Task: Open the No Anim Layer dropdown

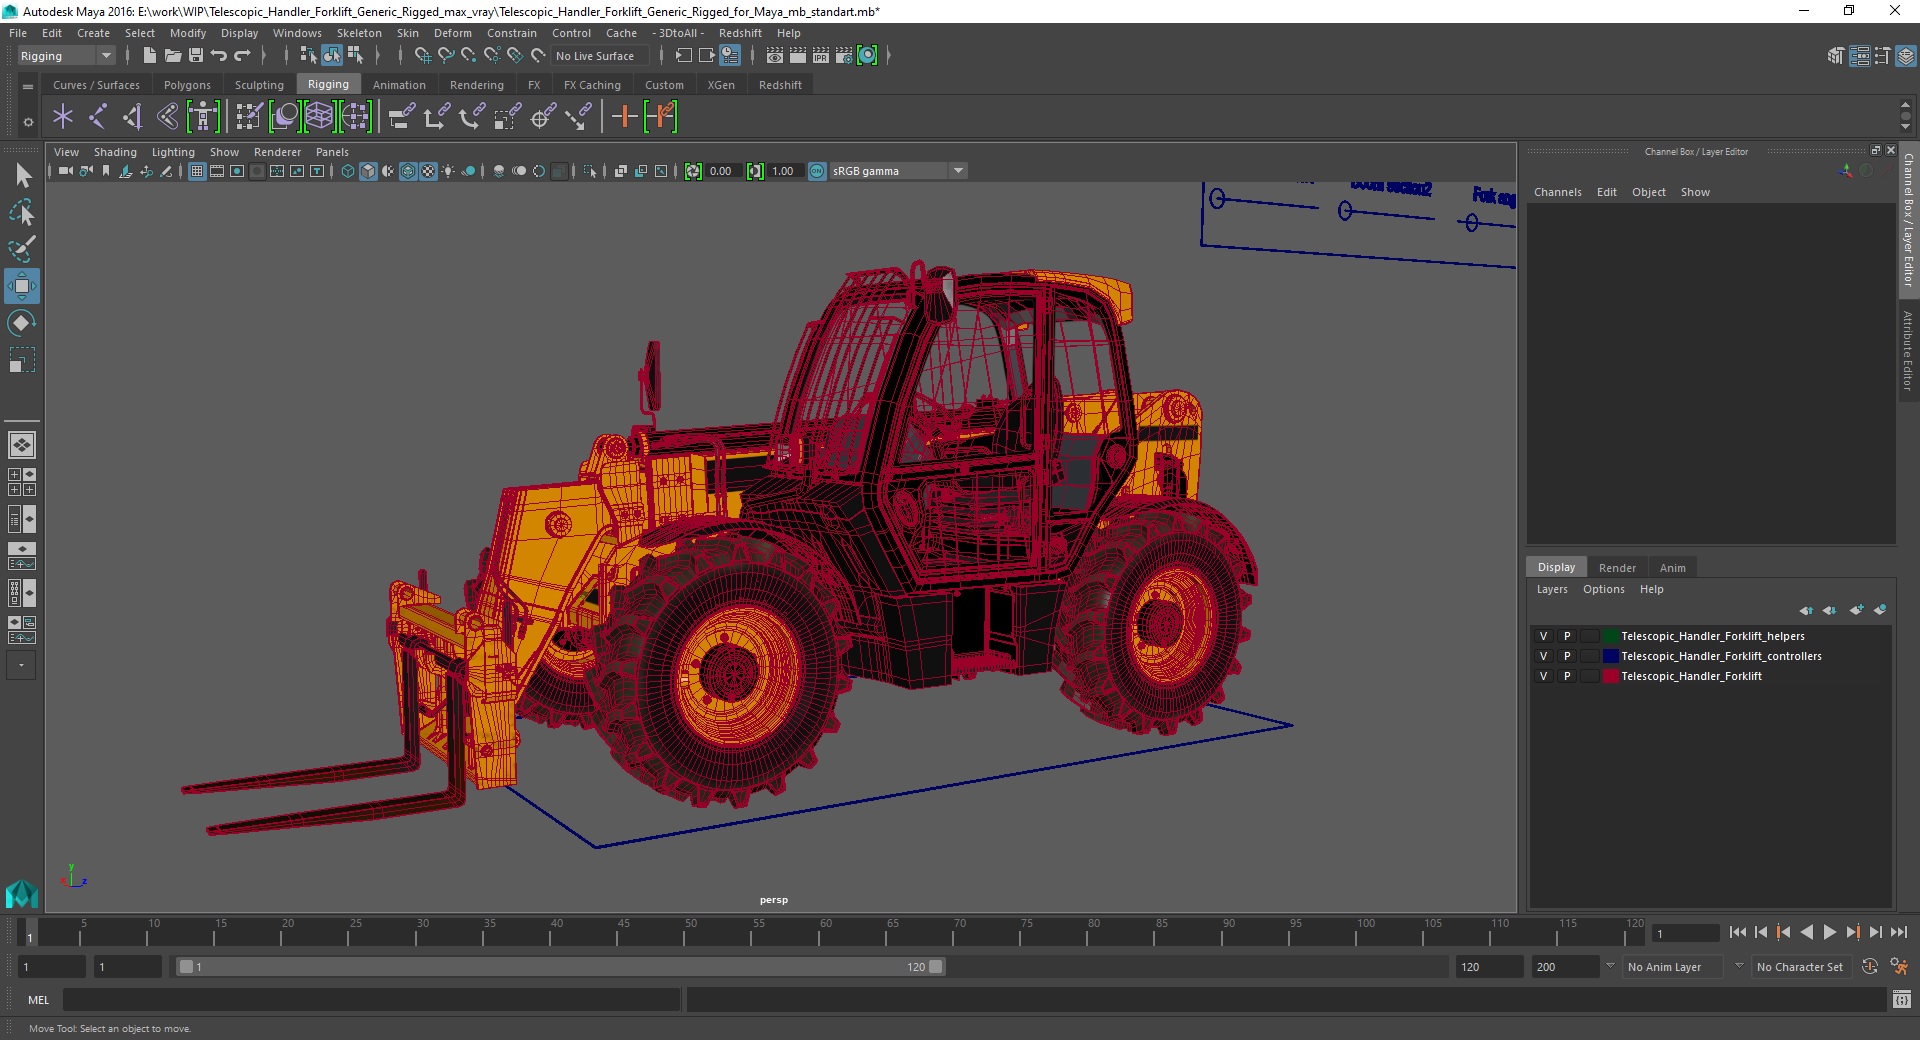Action: (1675, 967)
